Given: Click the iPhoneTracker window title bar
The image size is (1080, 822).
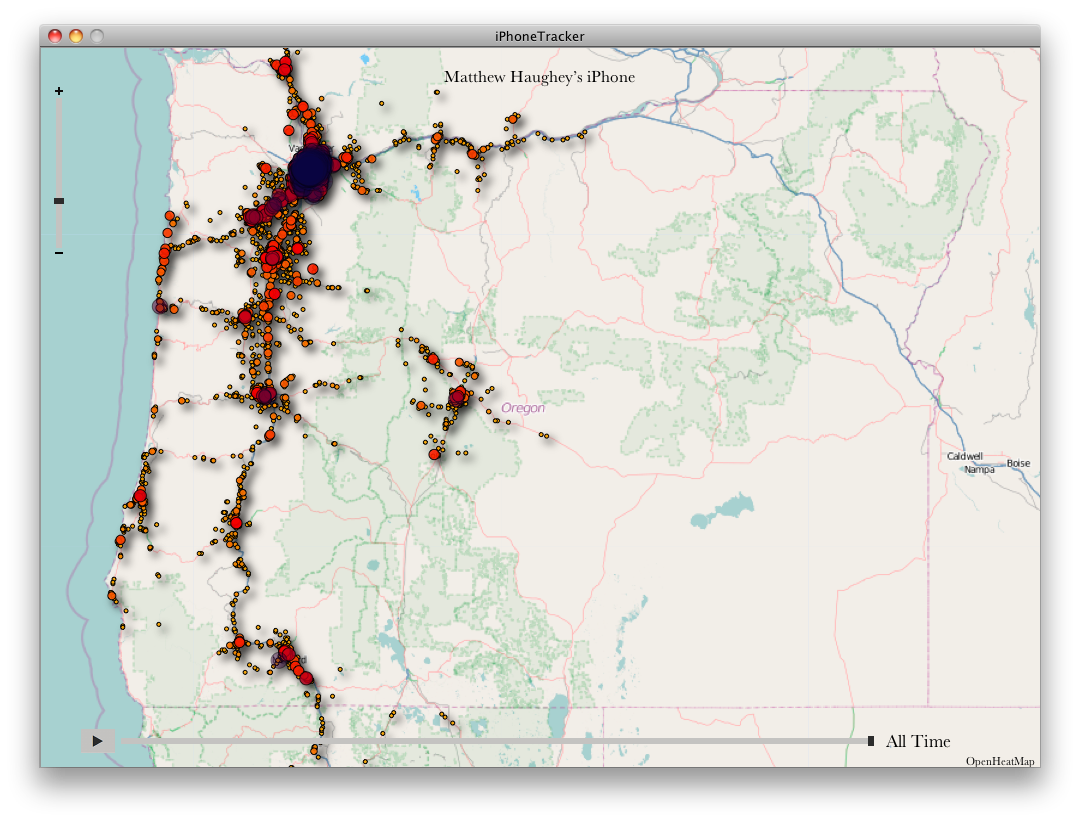Looking at the screenshot, I should tap(540, 34).
